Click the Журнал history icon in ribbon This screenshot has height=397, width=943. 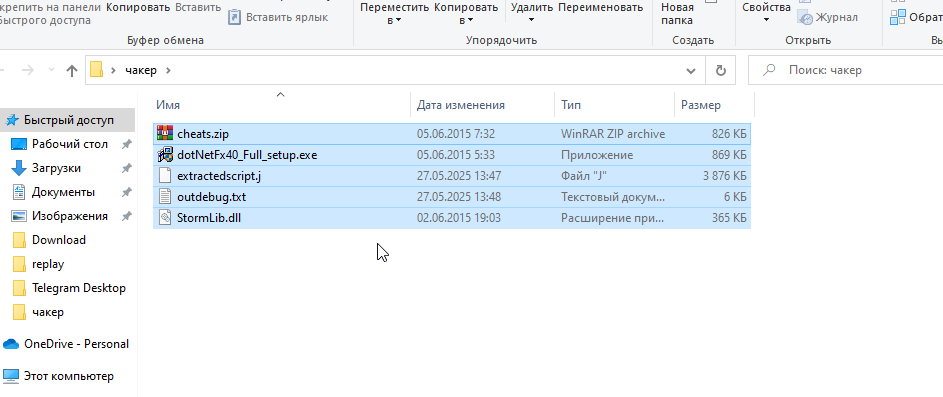point(805,17)
